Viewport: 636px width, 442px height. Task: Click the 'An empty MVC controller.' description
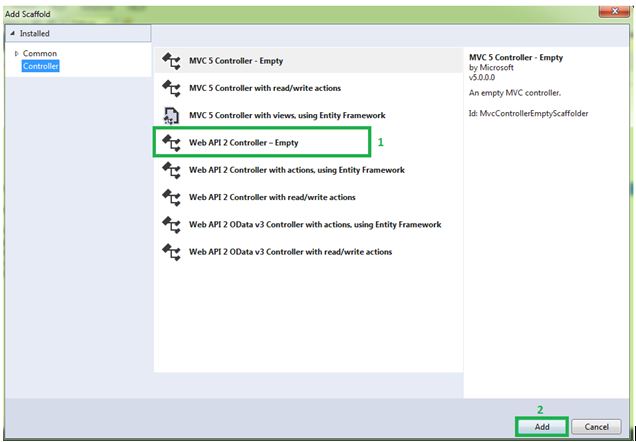click(515, 93)
